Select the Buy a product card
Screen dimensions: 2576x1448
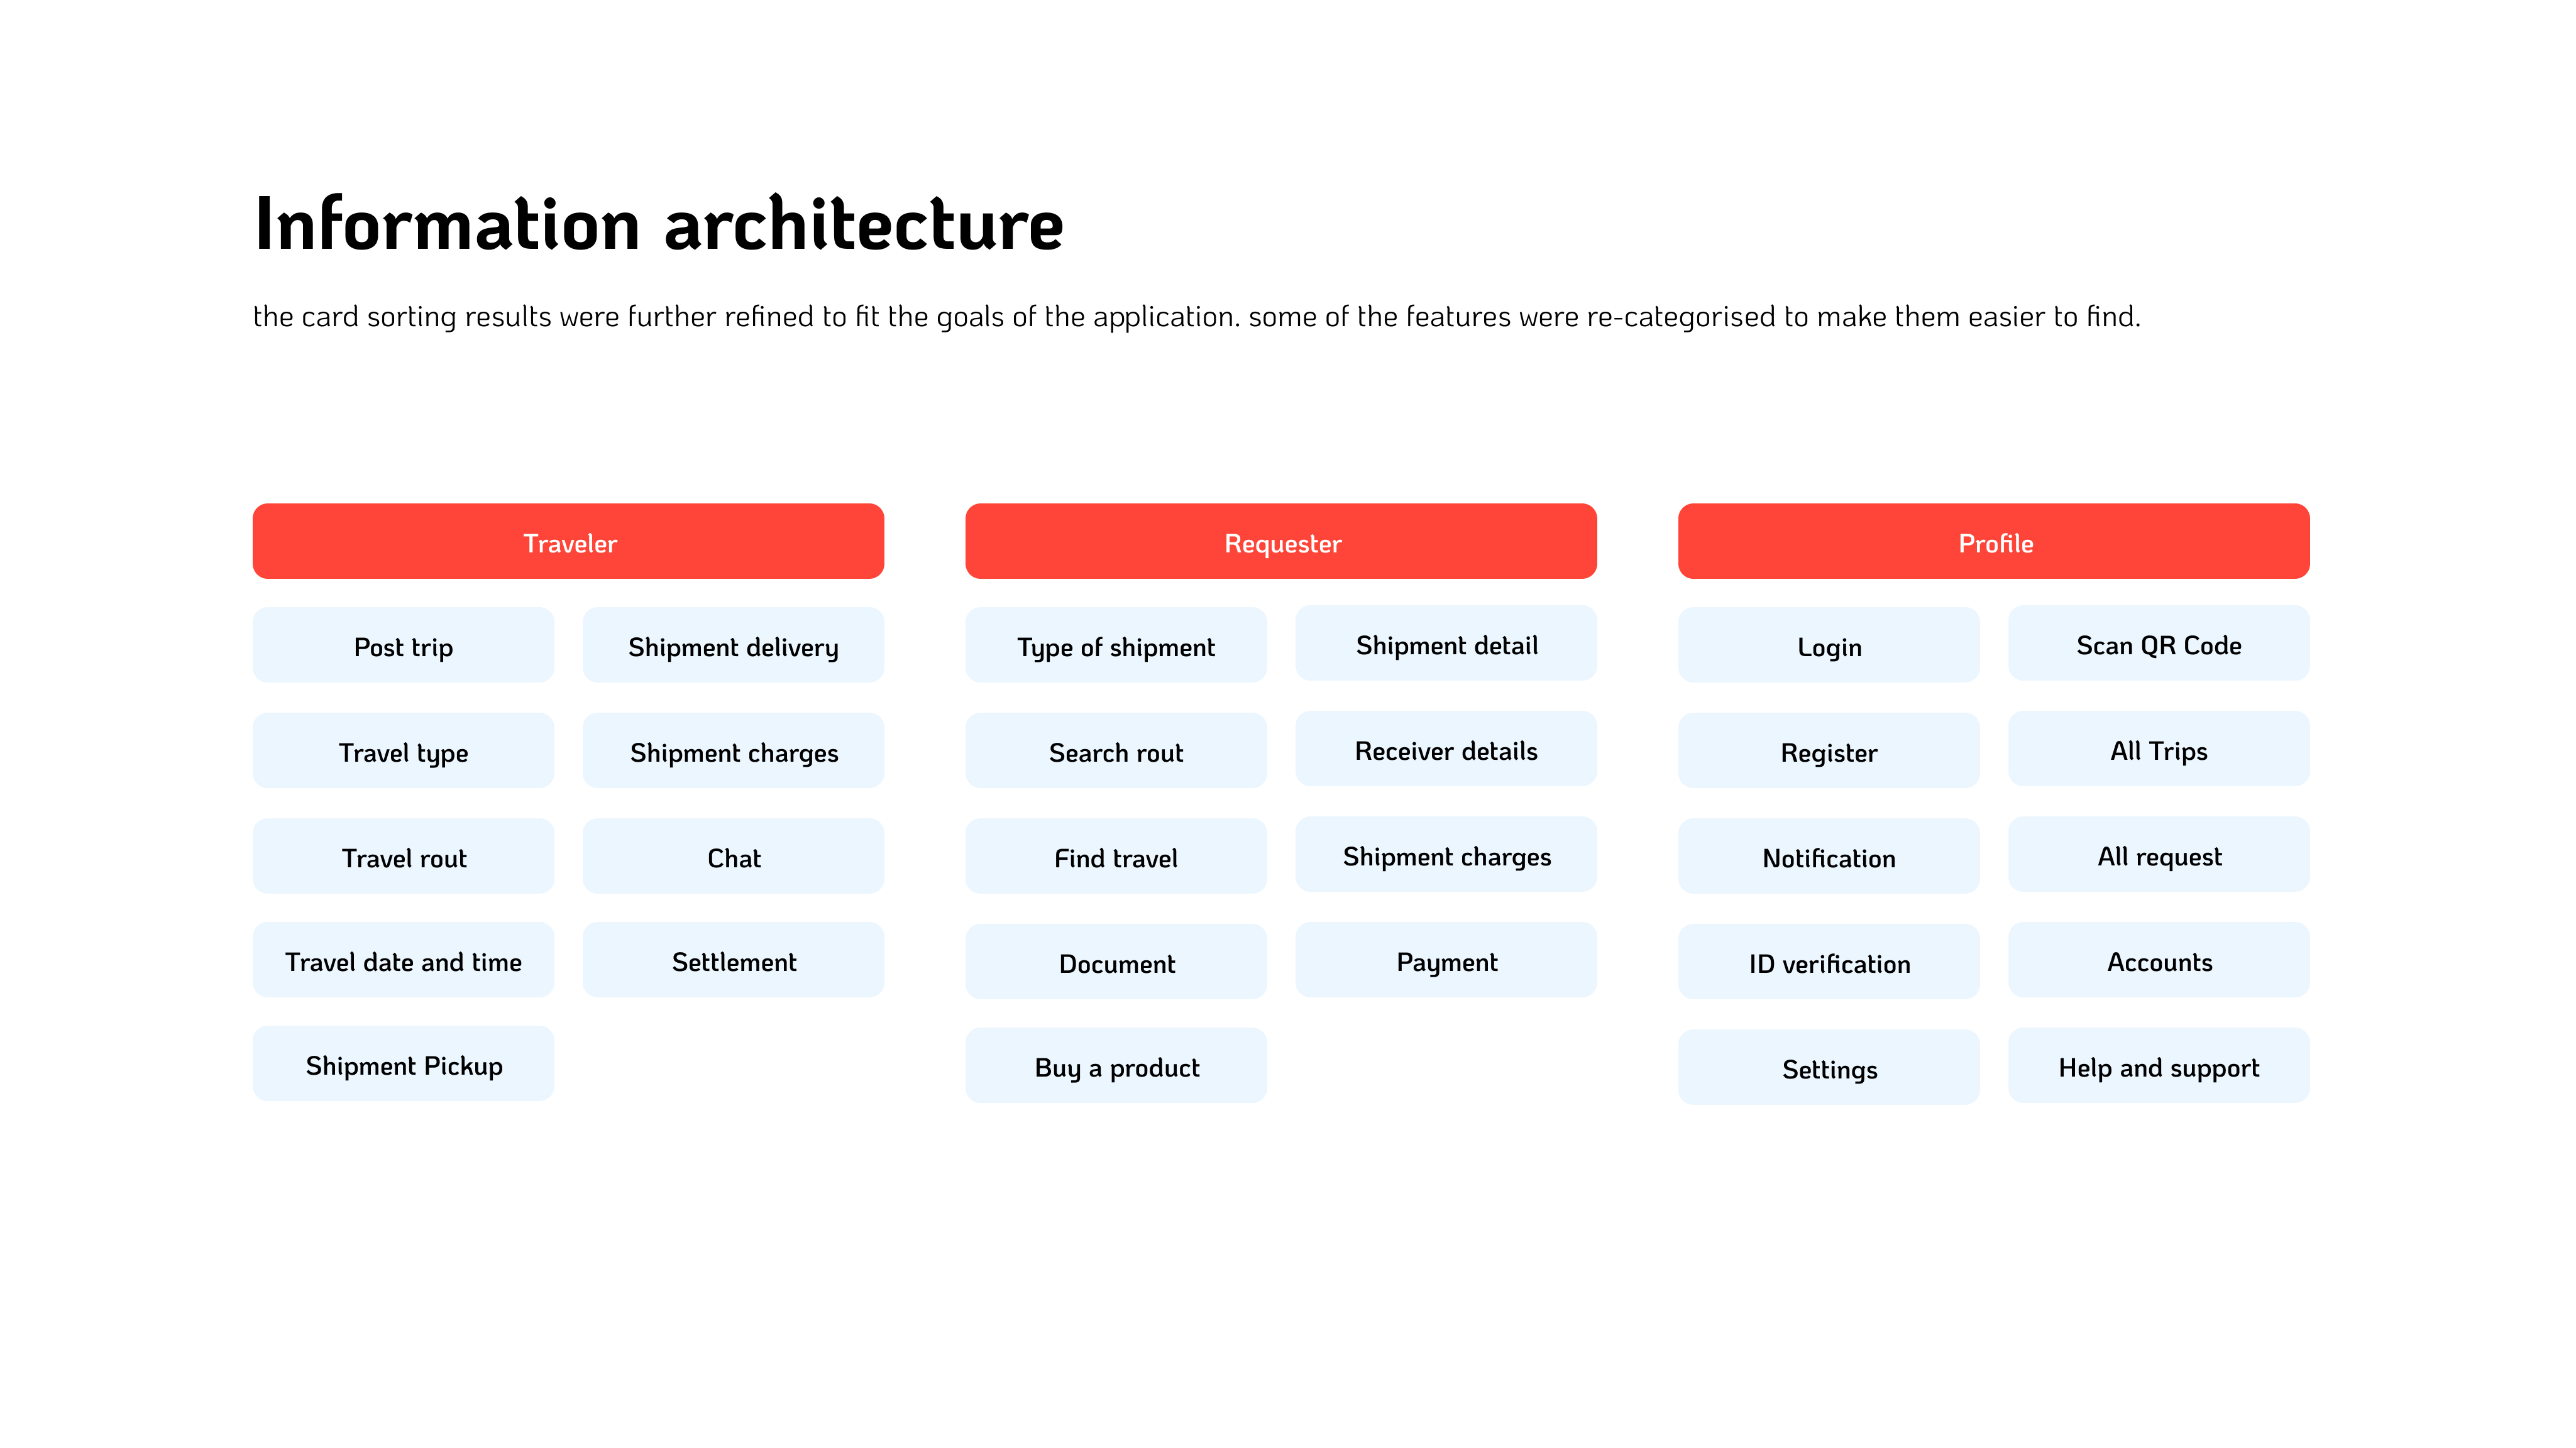pyautogui.click(x=1116, y=1066)
